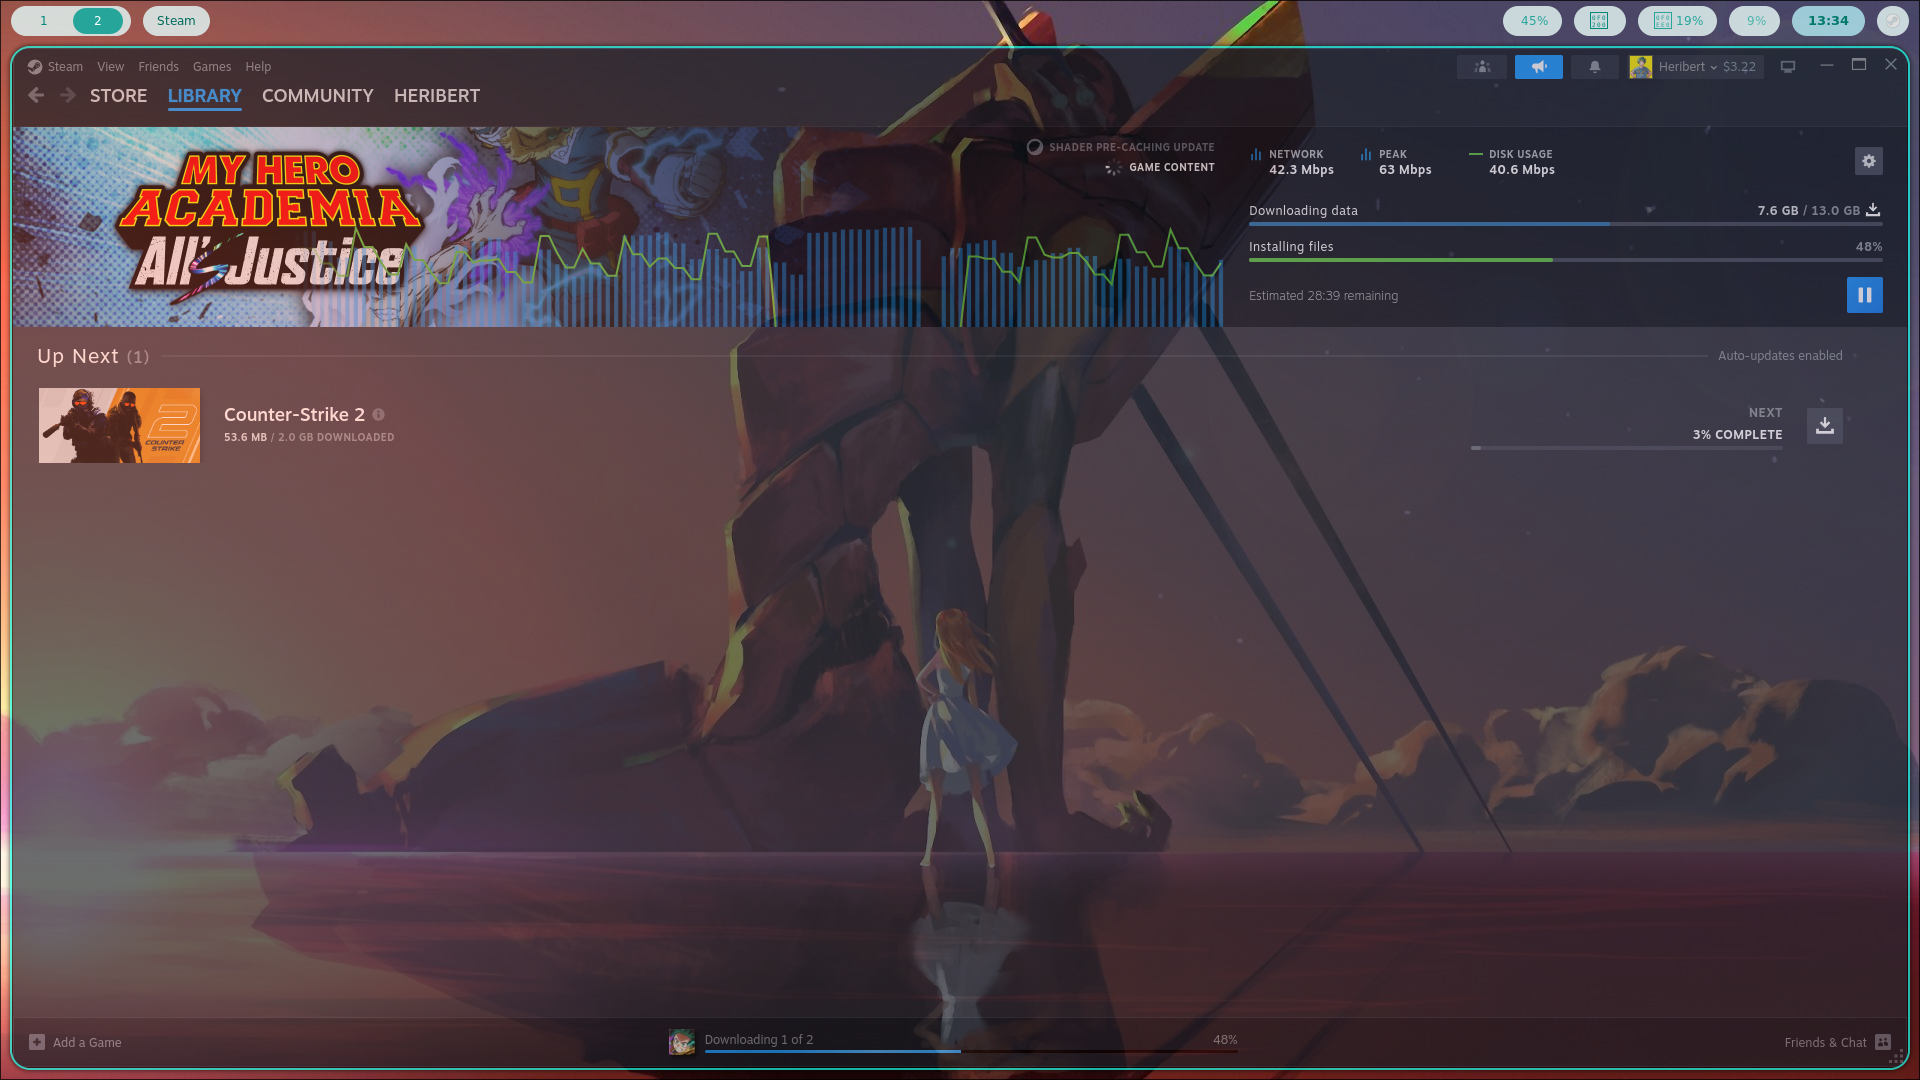Open the Games menu
This screenshot has width=1920, height=1080.
pos(212,67)
